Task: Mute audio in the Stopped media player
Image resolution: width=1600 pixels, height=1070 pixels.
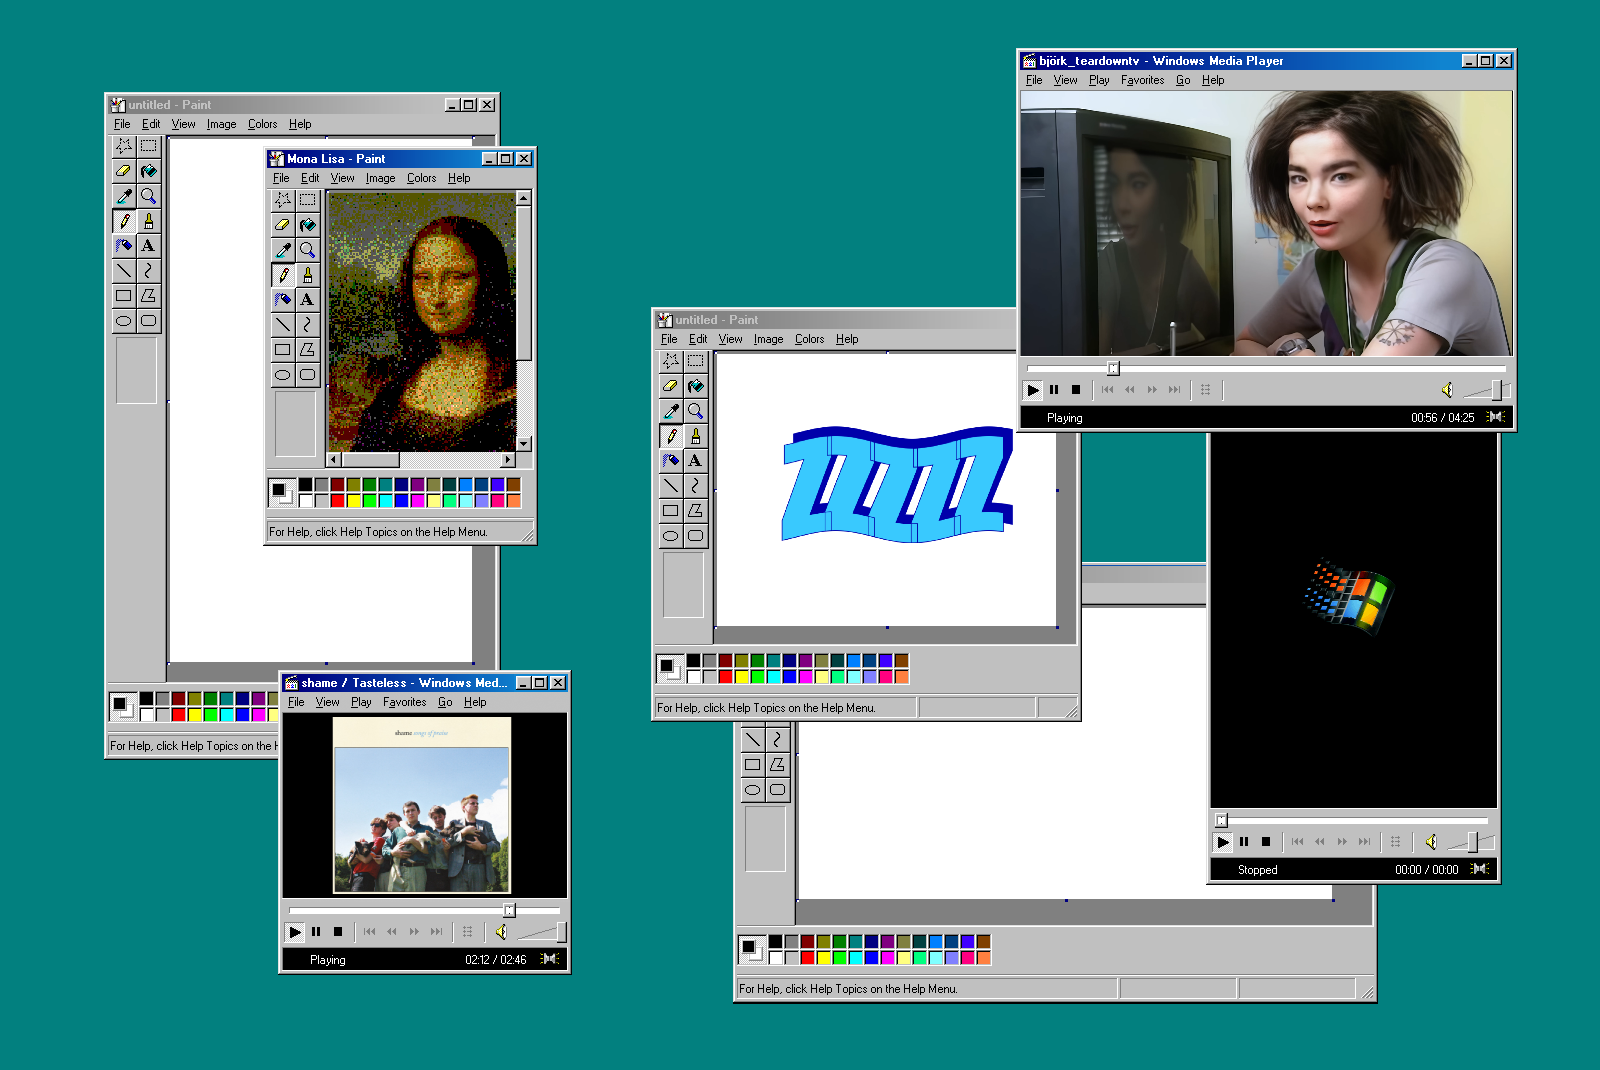Action: coord(1431,842)
